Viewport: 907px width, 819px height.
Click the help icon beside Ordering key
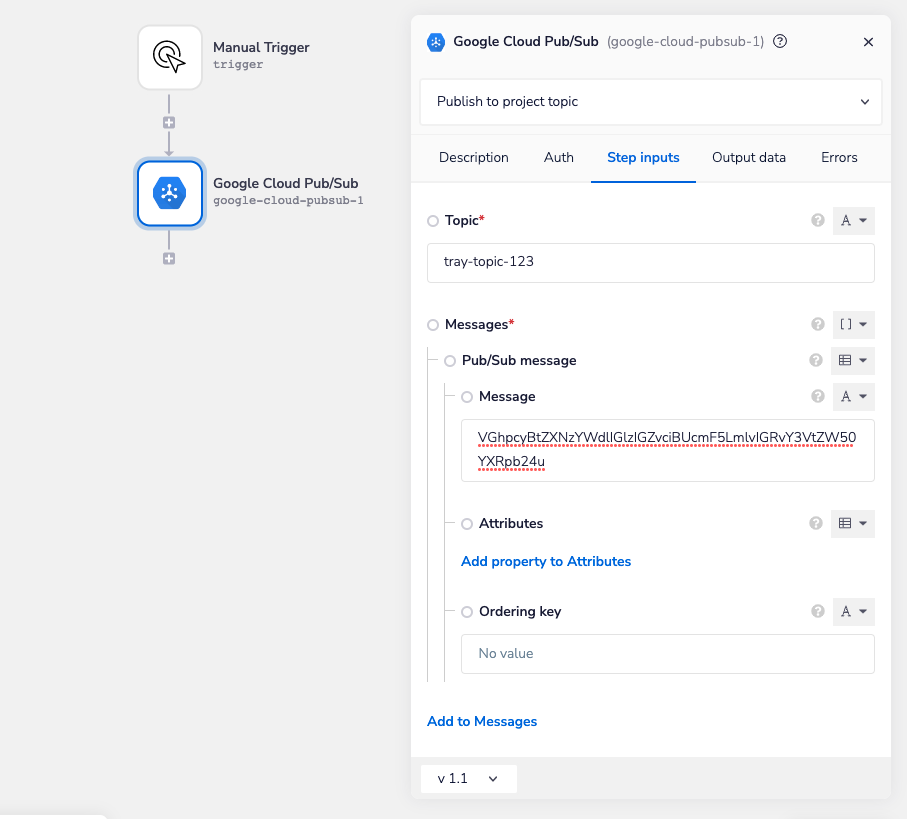coord(816,611)
